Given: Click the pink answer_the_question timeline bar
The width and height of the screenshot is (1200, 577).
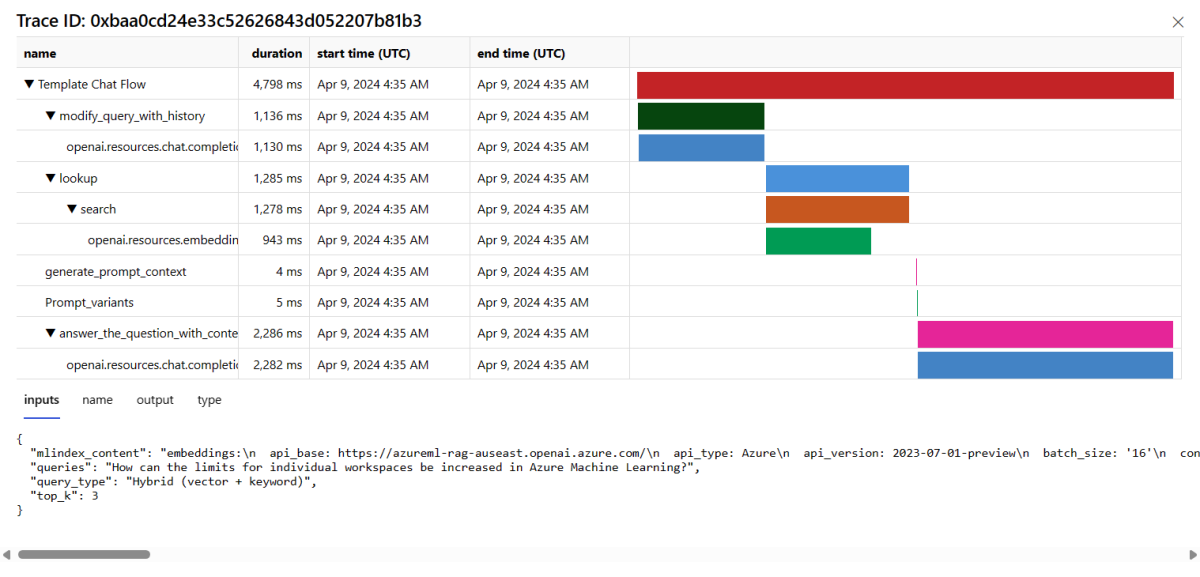Looking at the screenshot, I should (1045, 334).
